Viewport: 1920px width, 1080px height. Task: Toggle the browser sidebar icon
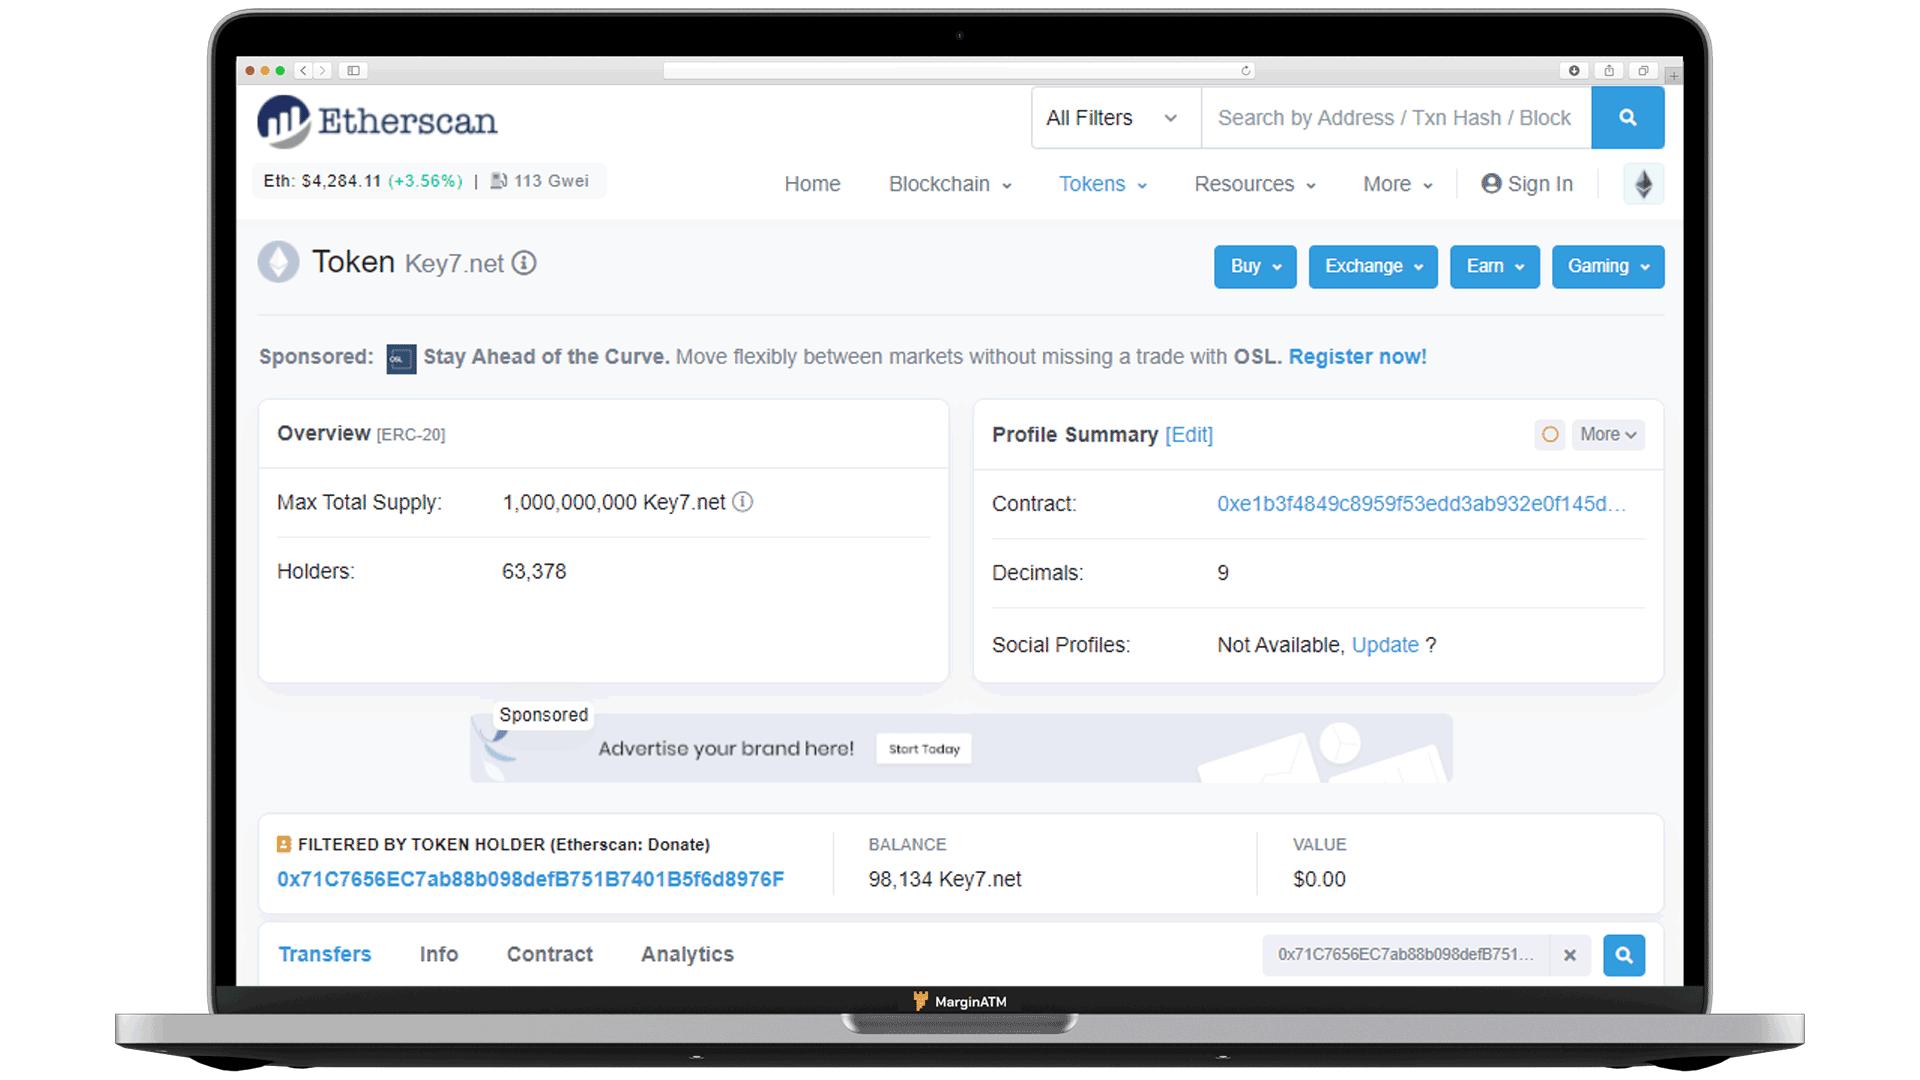coord(353,70)
